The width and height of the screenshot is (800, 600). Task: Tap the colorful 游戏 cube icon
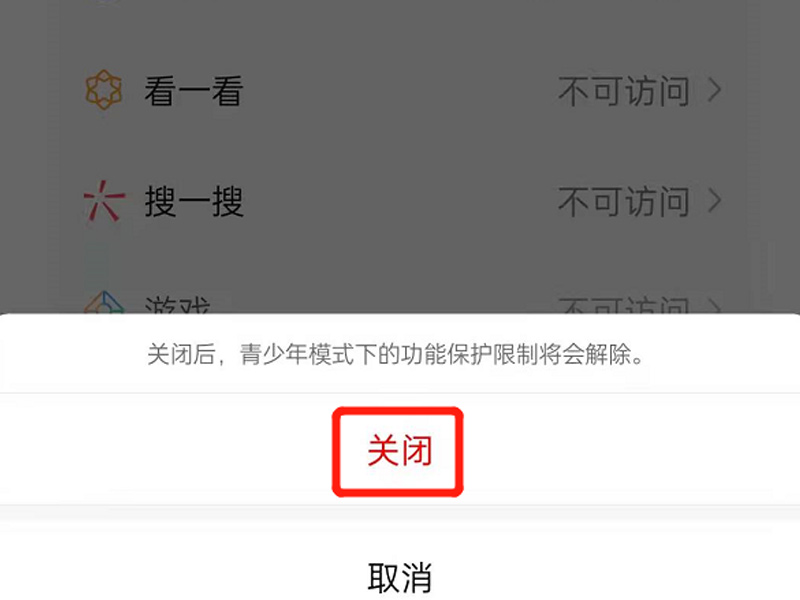pyautogui.click(x=104, y=302)
